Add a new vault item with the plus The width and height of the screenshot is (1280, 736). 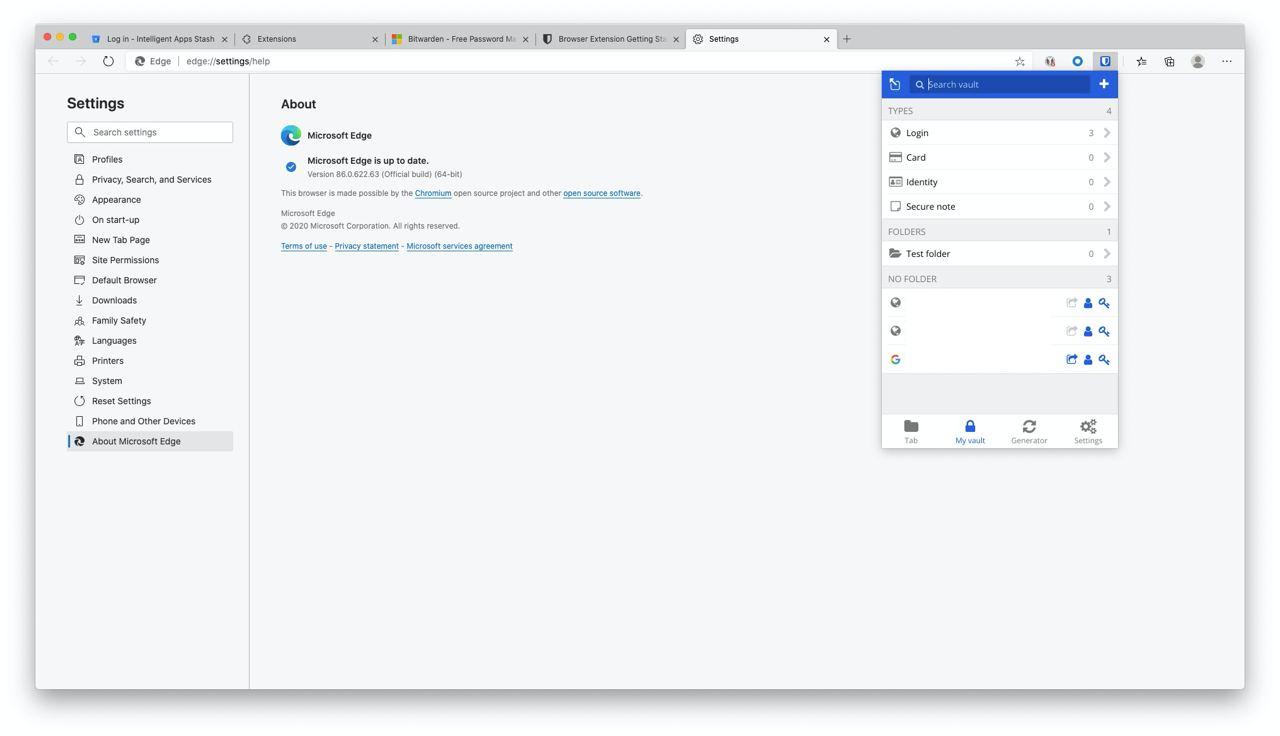click(x=1103, y=84)
